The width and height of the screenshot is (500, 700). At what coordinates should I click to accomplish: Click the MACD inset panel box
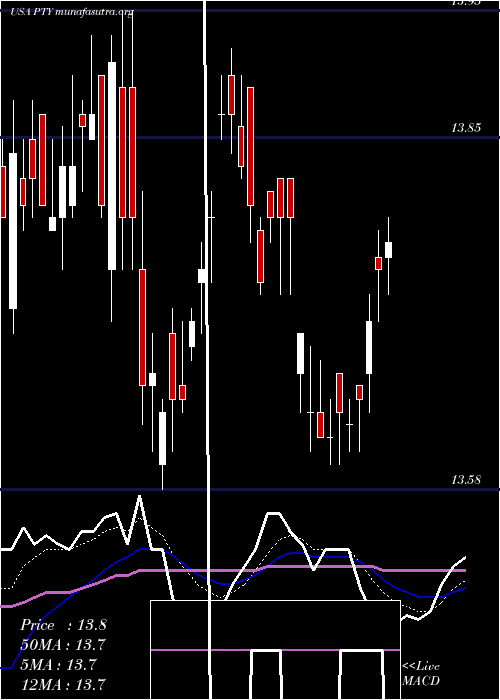click(275, 650)
